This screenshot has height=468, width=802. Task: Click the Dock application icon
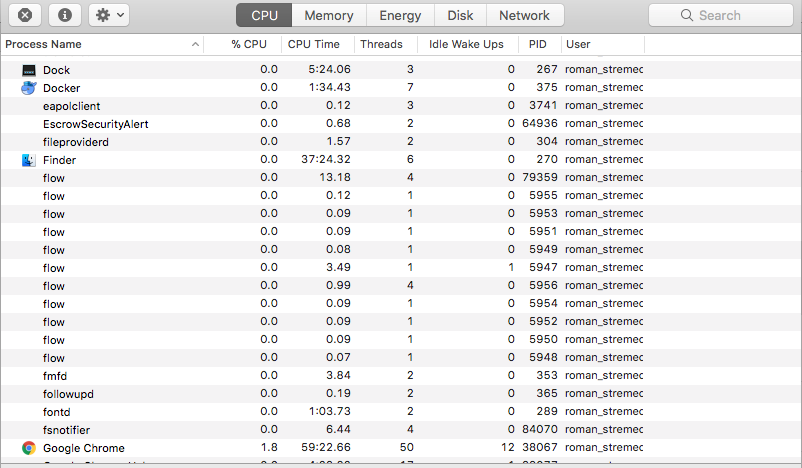(x=29, y=70)
